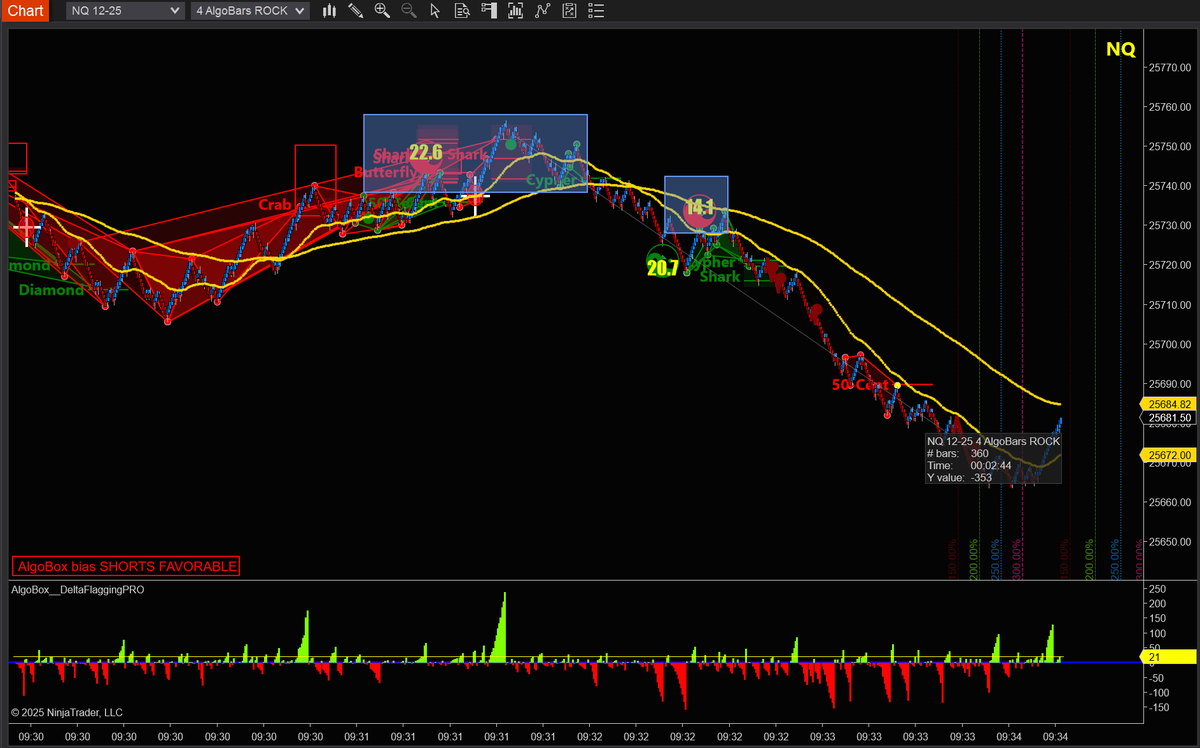The width and height of the screenshot is (1200, 748).
Task: Click the 50 Cent red label
Action: click(860, 384)
